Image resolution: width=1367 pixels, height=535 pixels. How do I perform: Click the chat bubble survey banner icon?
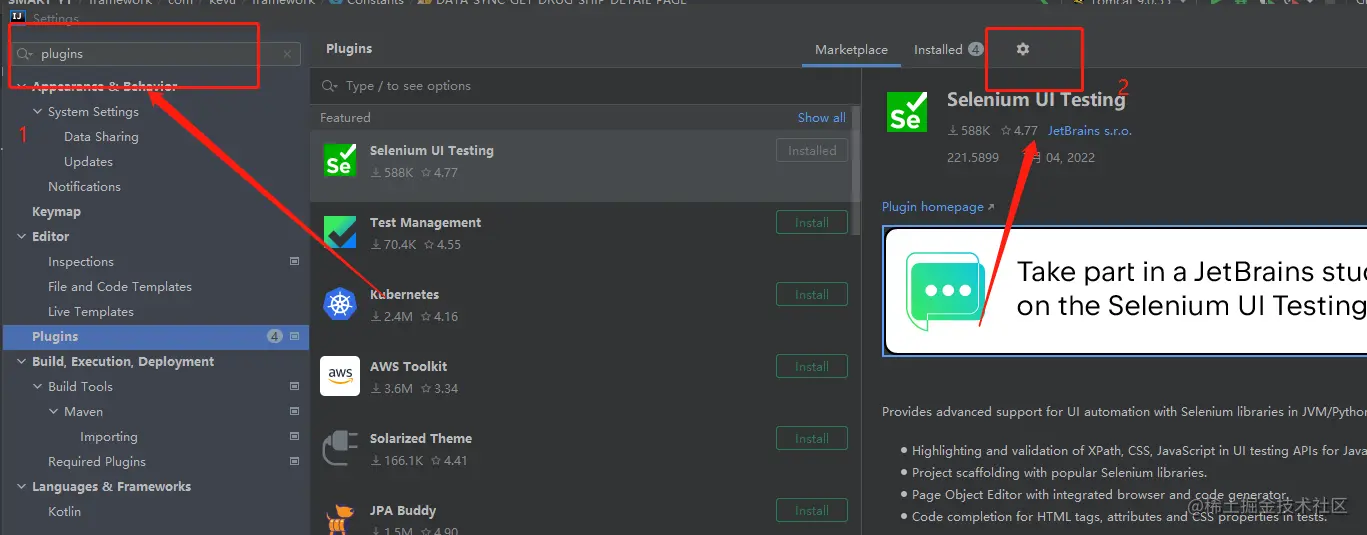pos(945,291)
